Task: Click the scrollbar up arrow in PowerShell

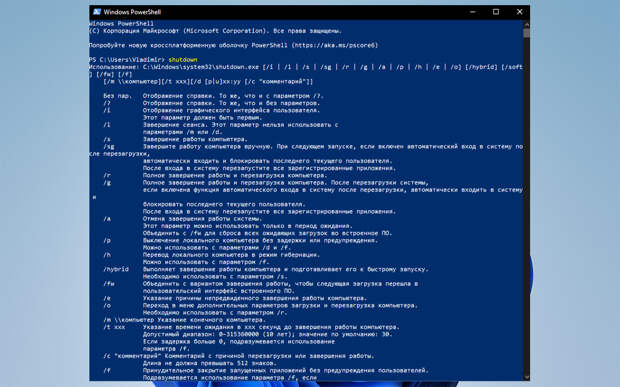Action: click(526, 24)
